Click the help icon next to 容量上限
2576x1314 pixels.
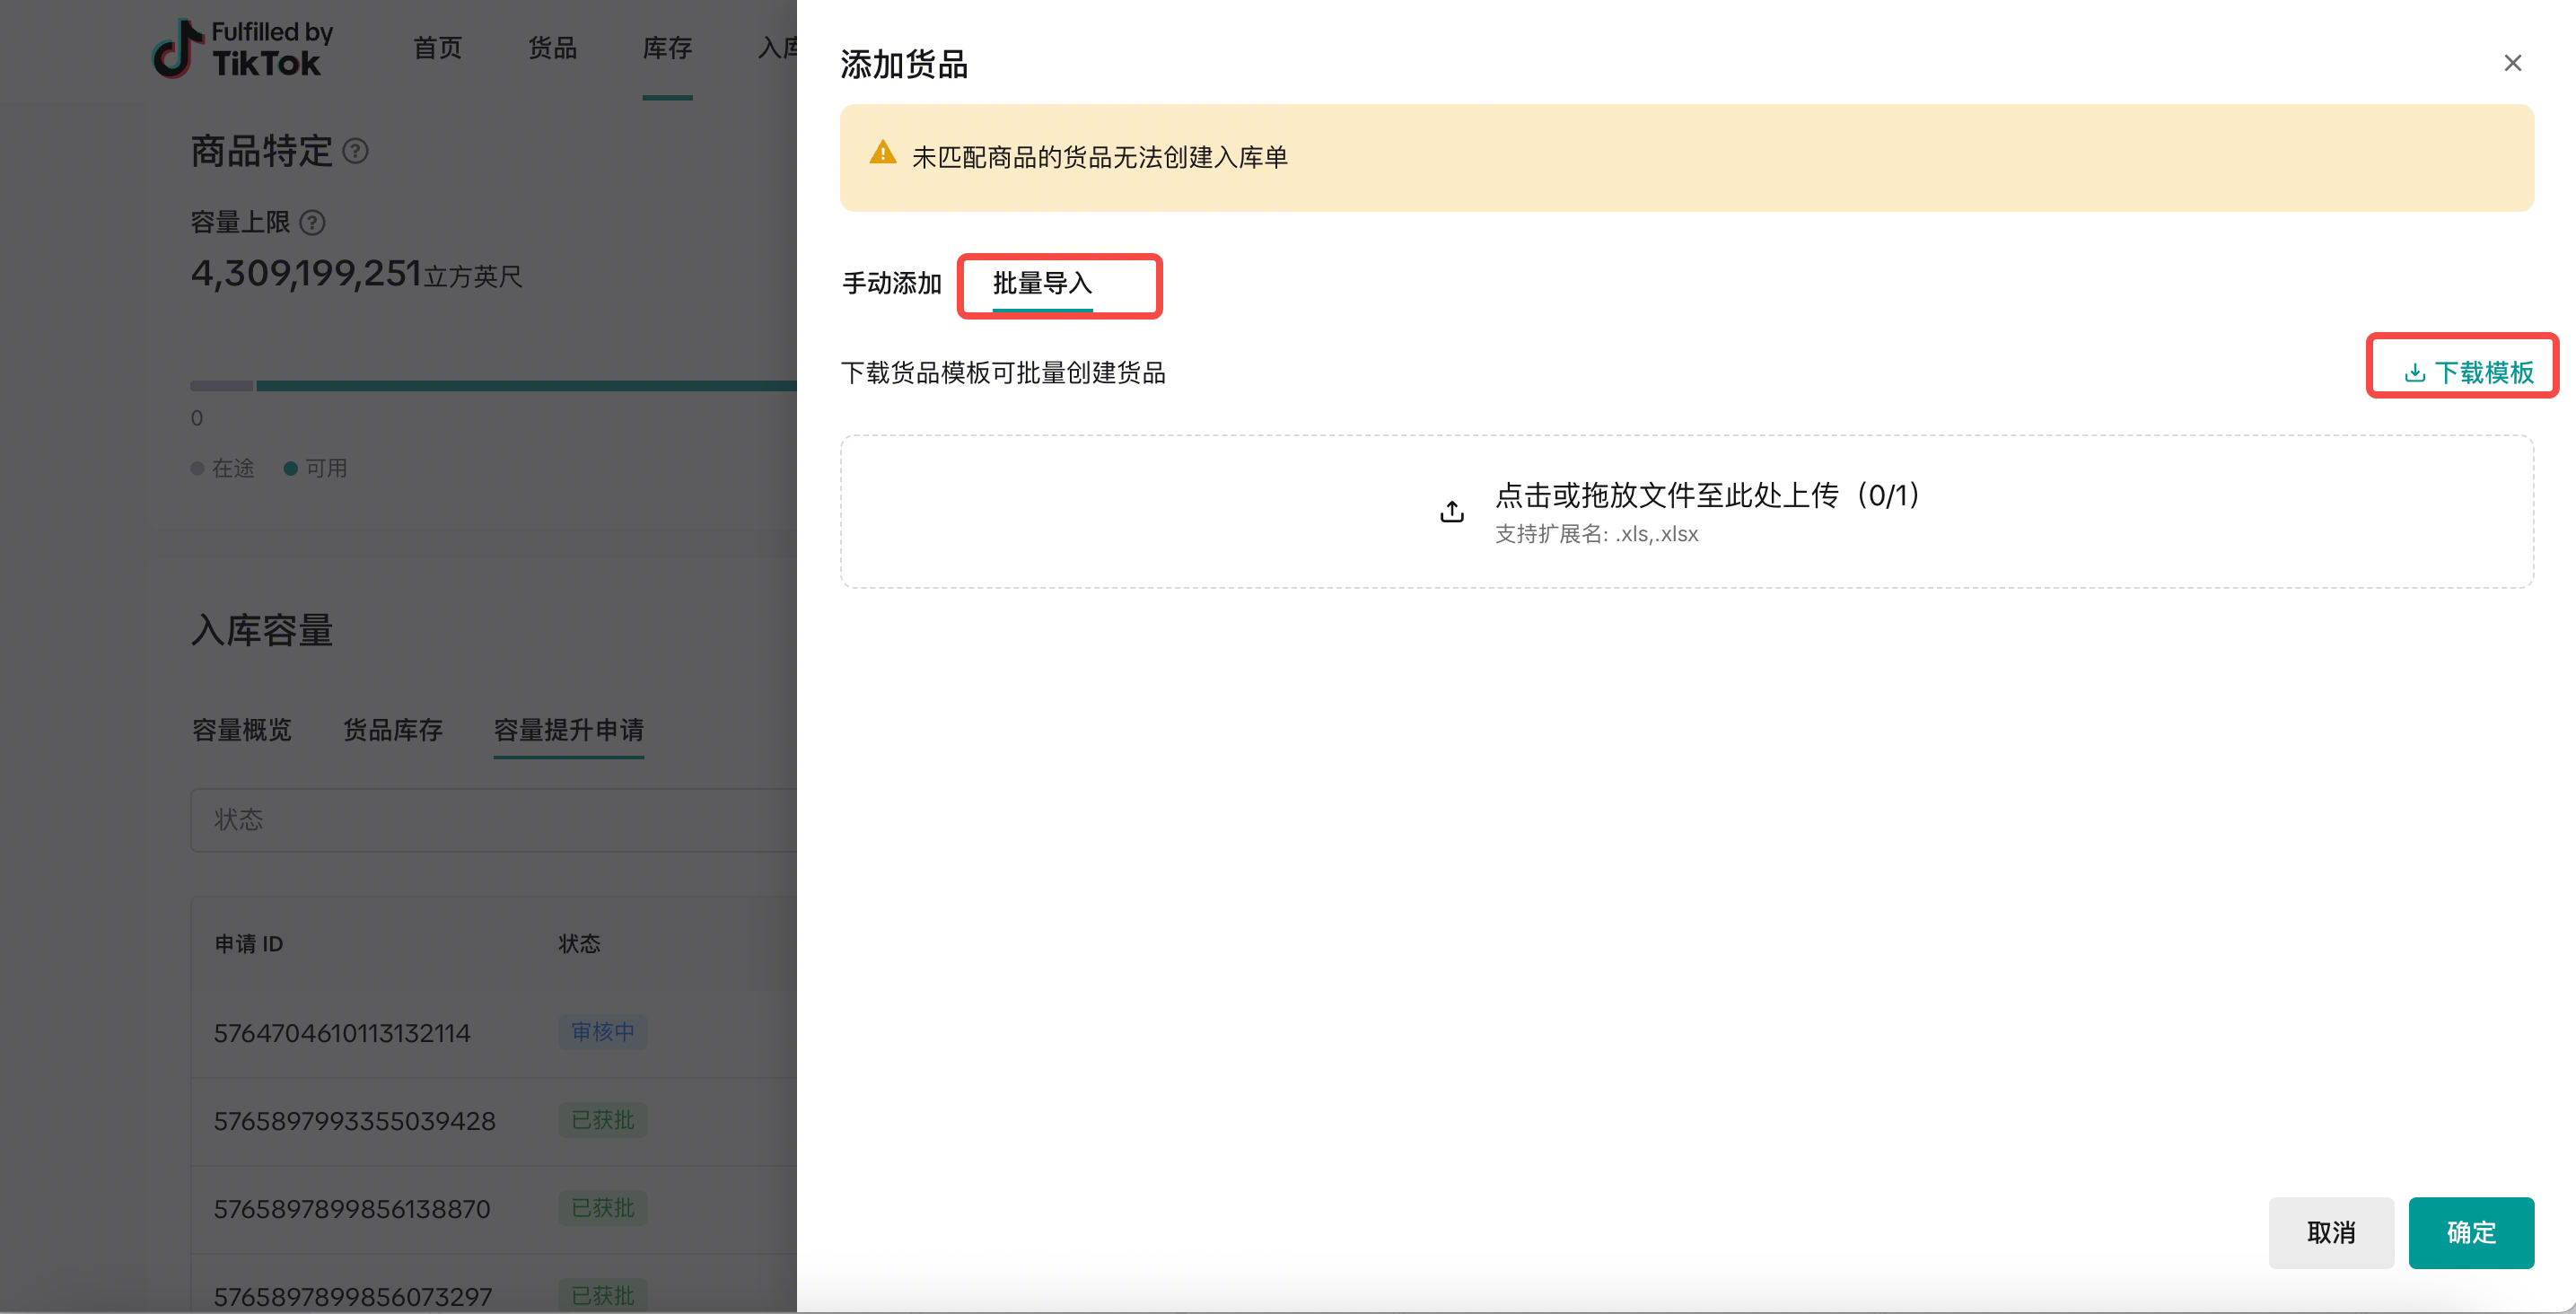tap(312, 222)
